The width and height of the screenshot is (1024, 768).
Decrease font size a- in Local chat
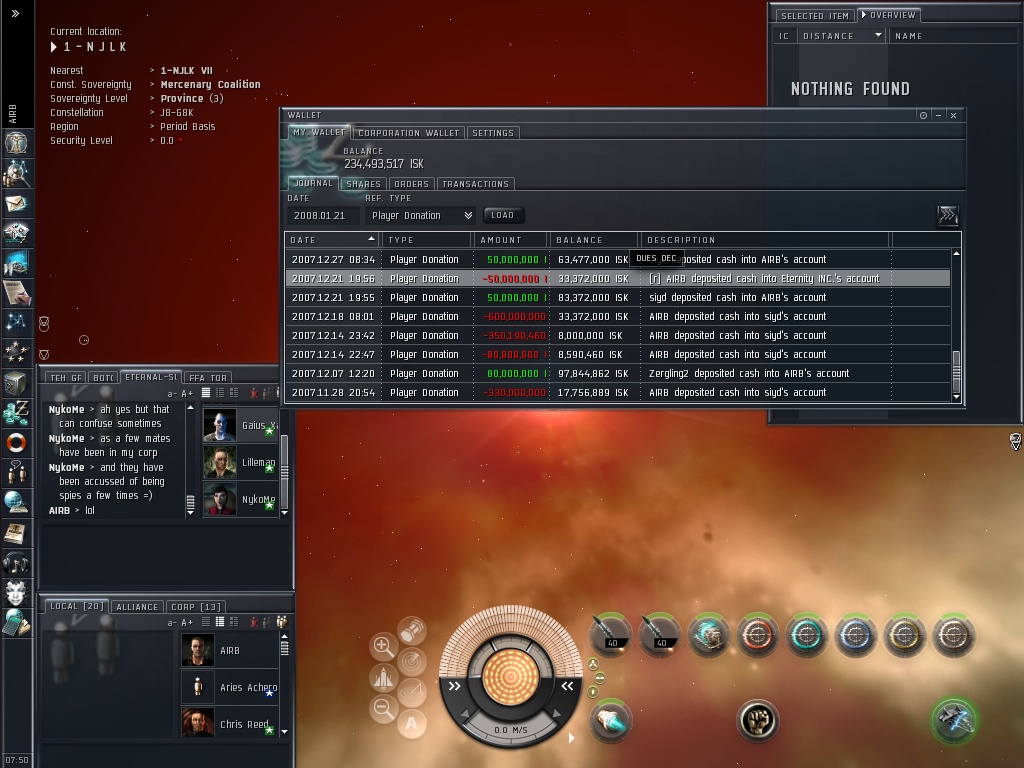point(172,622)
